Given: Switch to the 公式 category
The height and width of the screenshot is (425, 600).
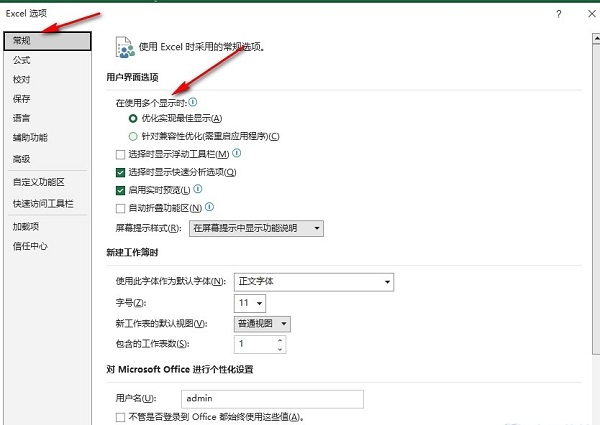Looking at the screenshot, I should coord(22,60).
